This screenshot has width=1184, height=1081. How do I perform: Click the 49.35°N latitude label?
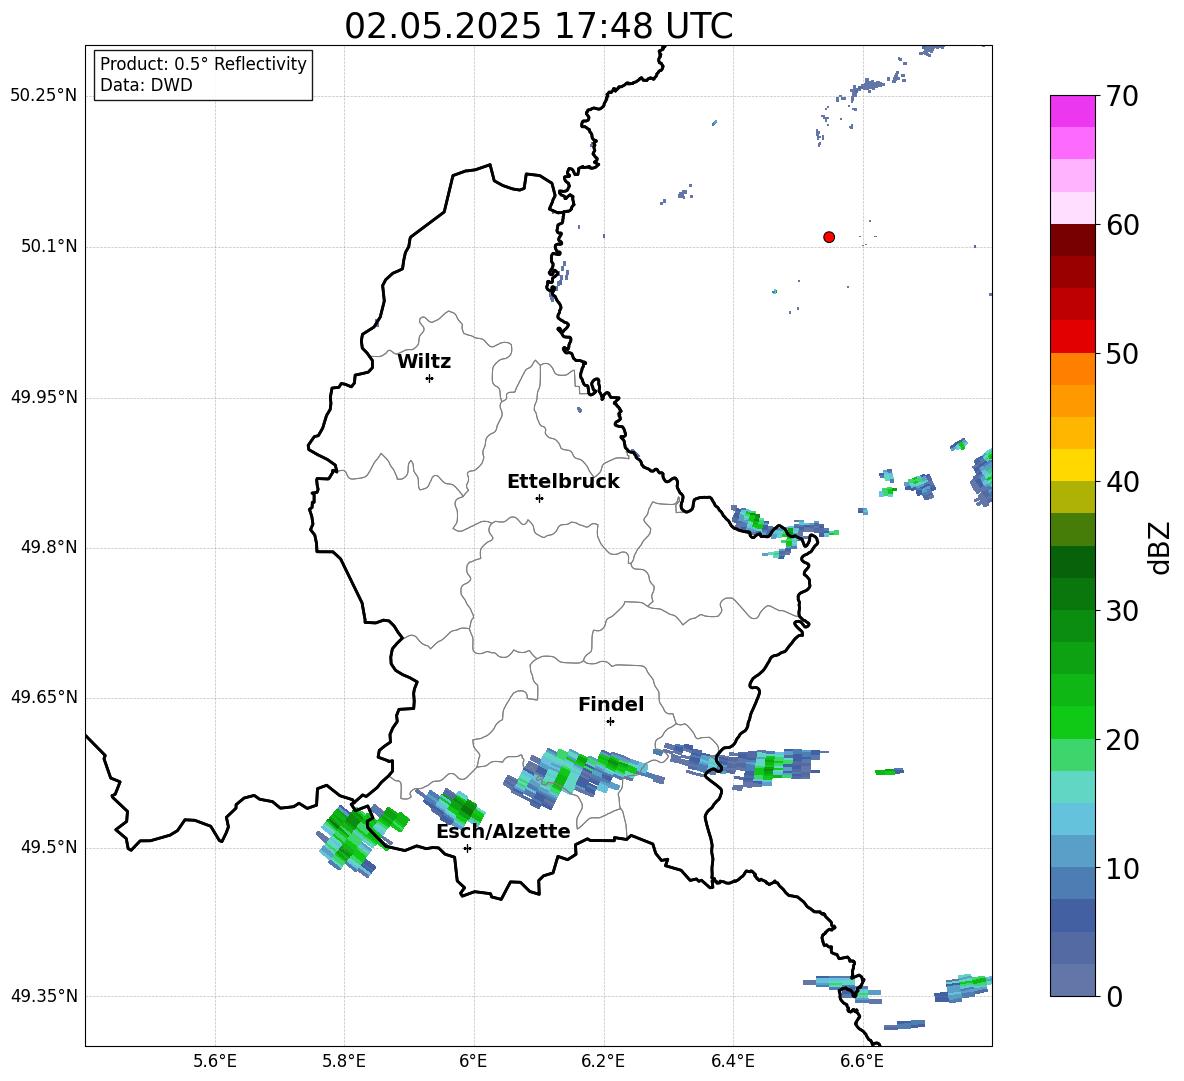pyautogui.click(x=44, y=996)
